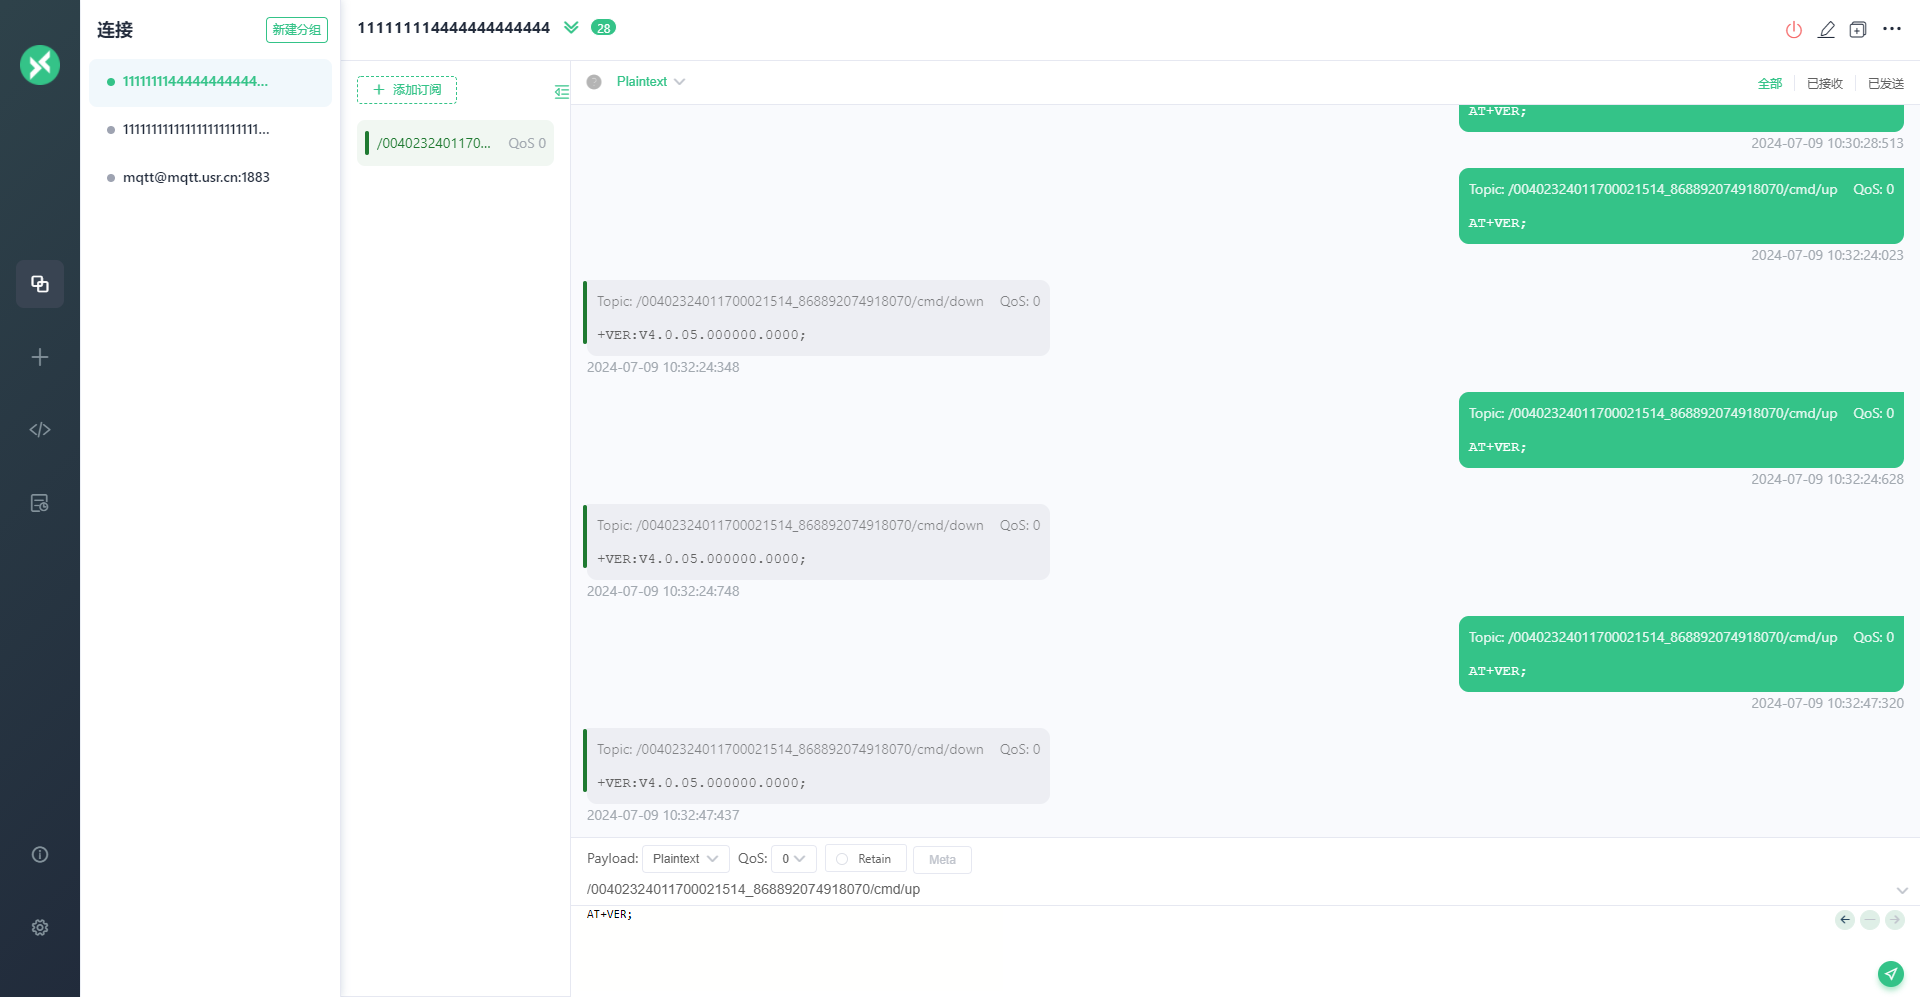This screenshot has height=997, width=1920.
Task: Open the Settings gear icon
Action: point(40,927)
